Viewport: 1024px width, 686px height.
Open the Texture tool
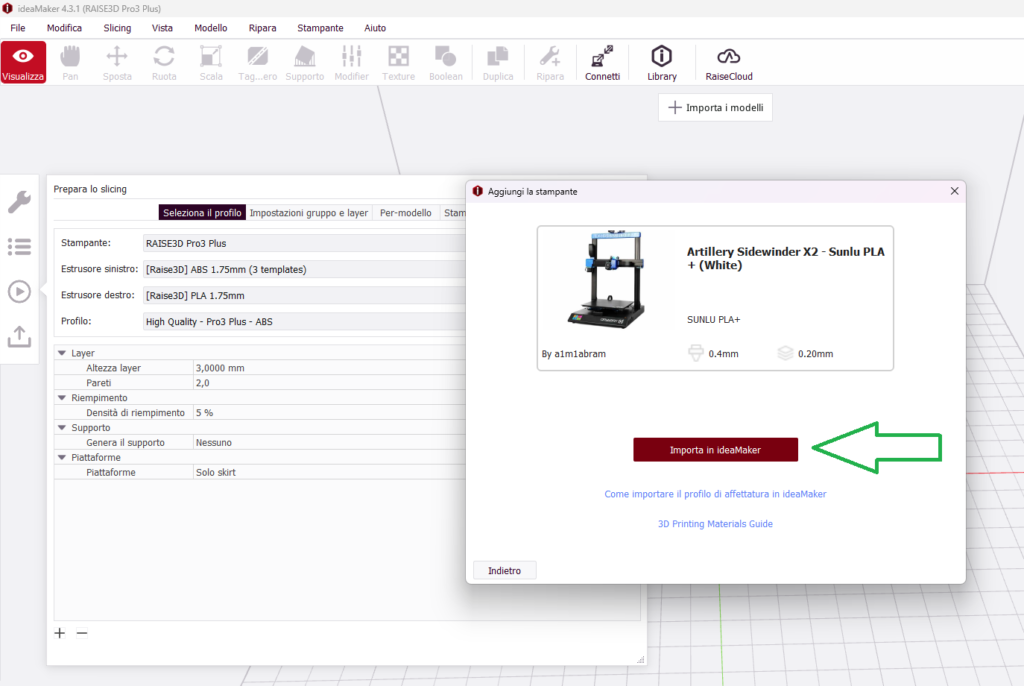tap(398, 62)
